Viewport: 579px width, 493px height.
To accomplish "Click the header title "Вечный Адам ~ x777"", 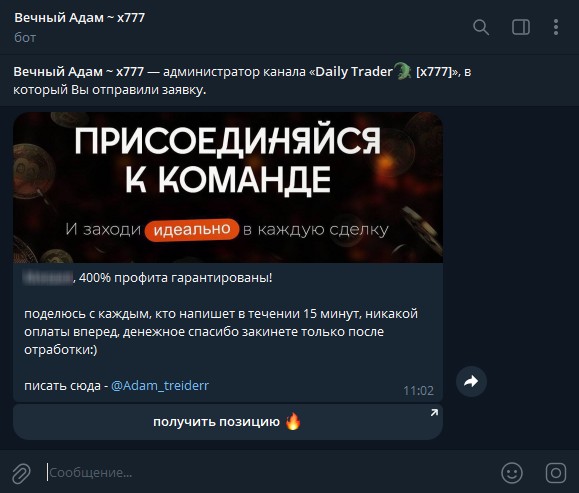I will (79, 17).
